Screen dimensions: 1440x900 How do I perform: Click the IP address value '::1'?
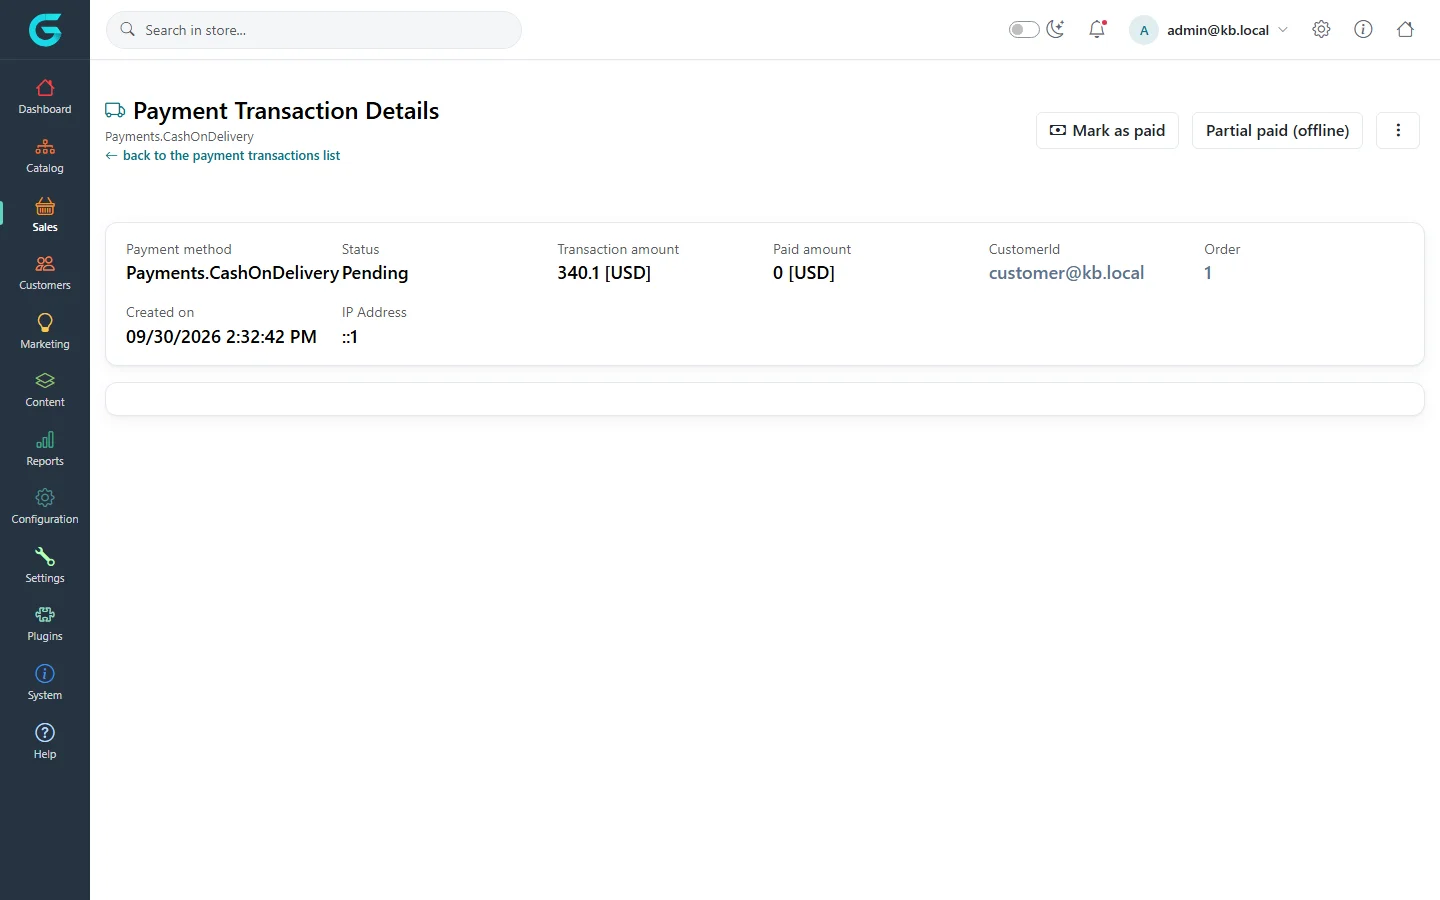(350, 337)
